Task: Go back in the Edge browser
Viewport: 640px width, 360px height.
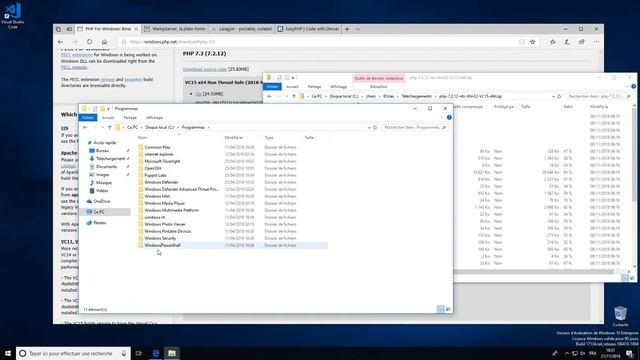Action: coord(60,42)
